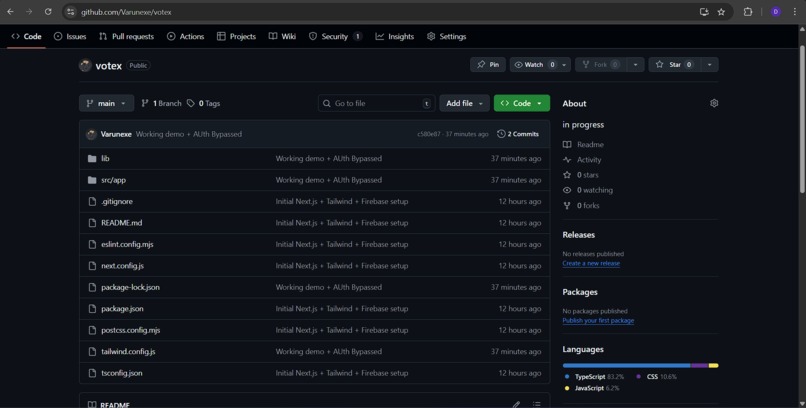Open the main branch selector
The height and width of the screenshot is (408, 806).
coord(106,103)
